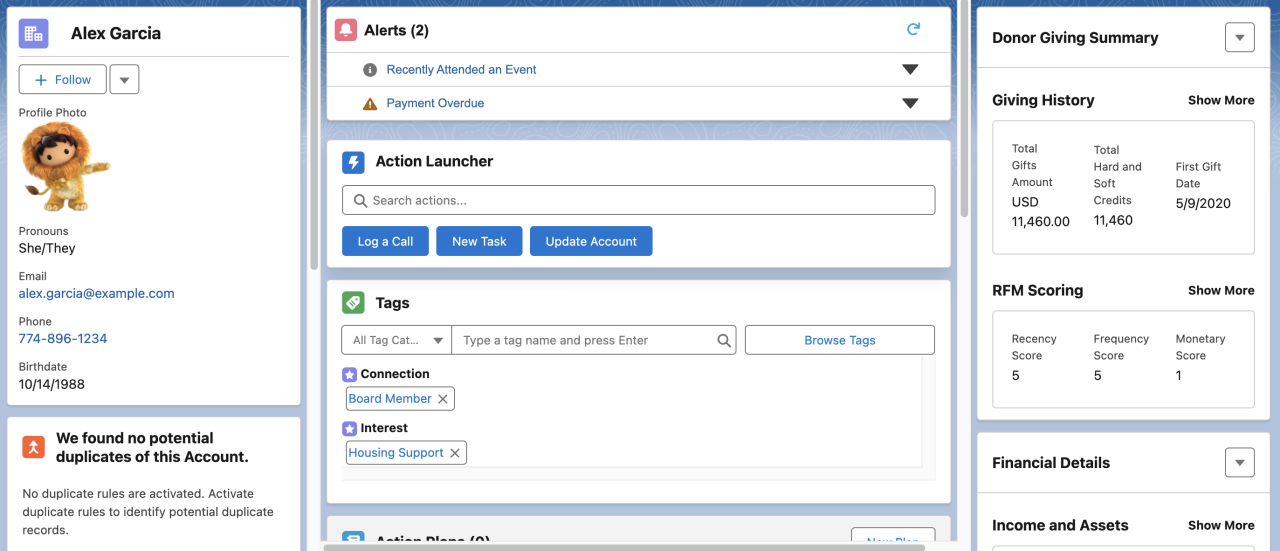Click the info icon for Recently Attended an Event
Image resolution: width=1280 pixels, height=551 pixels.
(370, 70)
